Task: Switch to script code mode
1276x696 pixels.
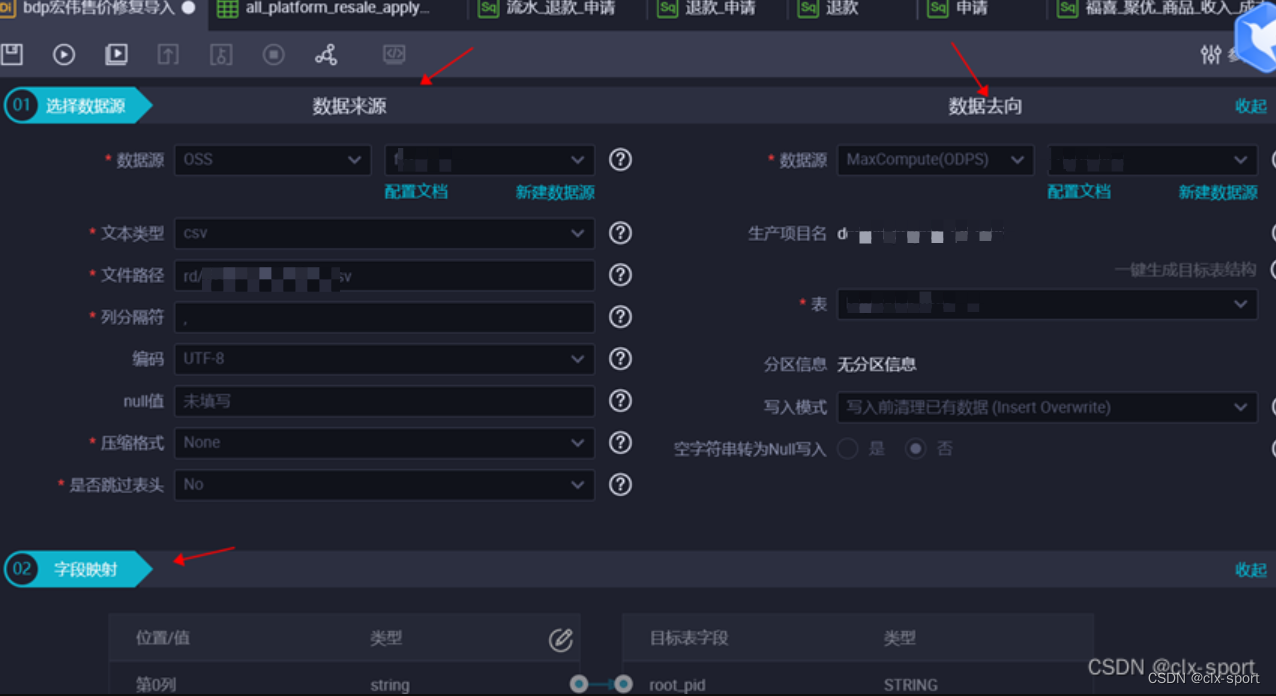Action: [393, 55]
